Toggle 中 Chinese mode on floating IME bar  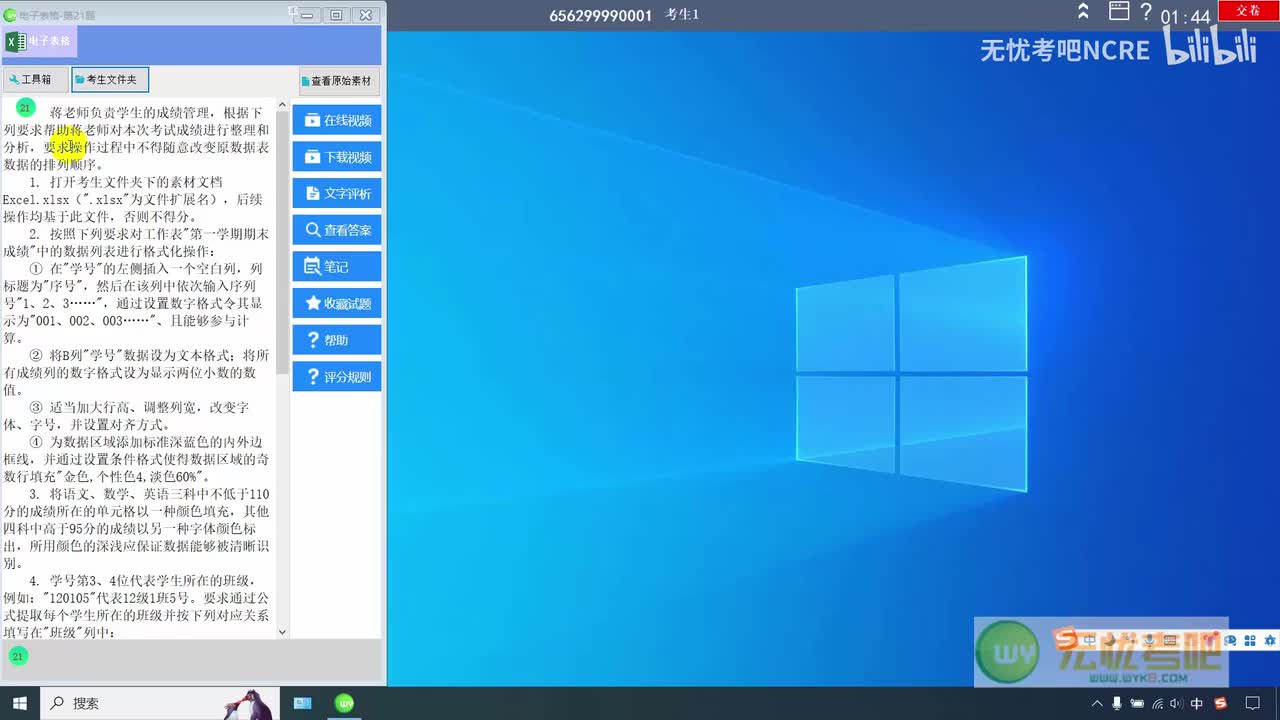[1090, 640]
